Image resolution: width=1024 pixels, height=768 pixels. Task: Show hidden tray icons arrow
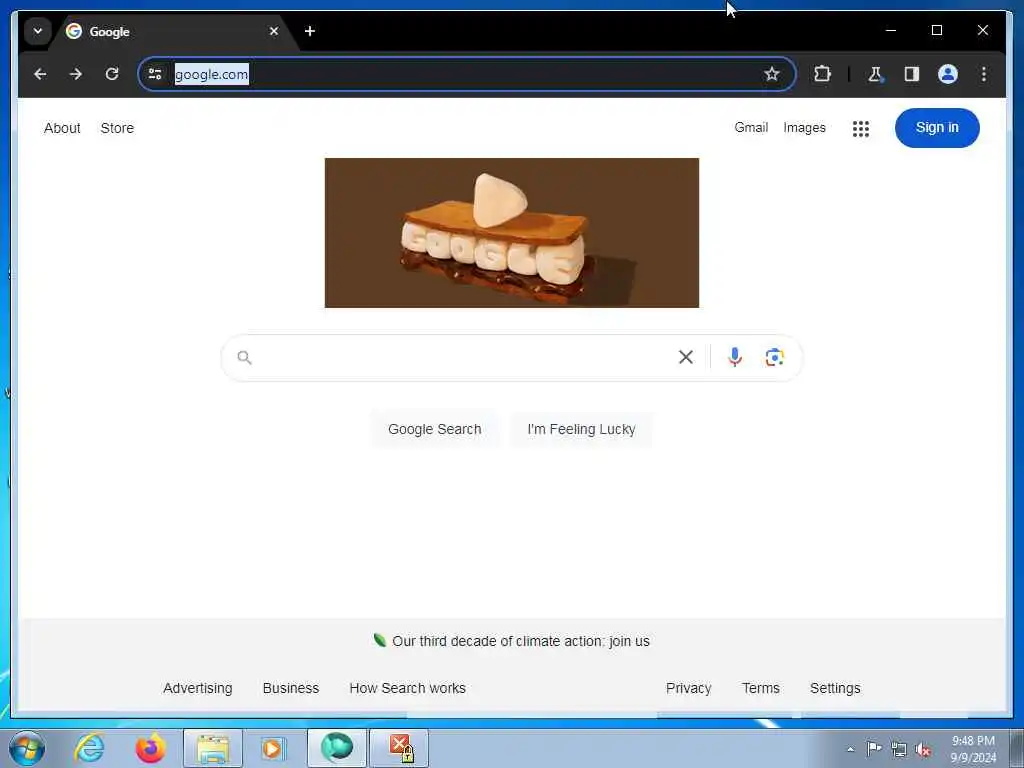850,749
